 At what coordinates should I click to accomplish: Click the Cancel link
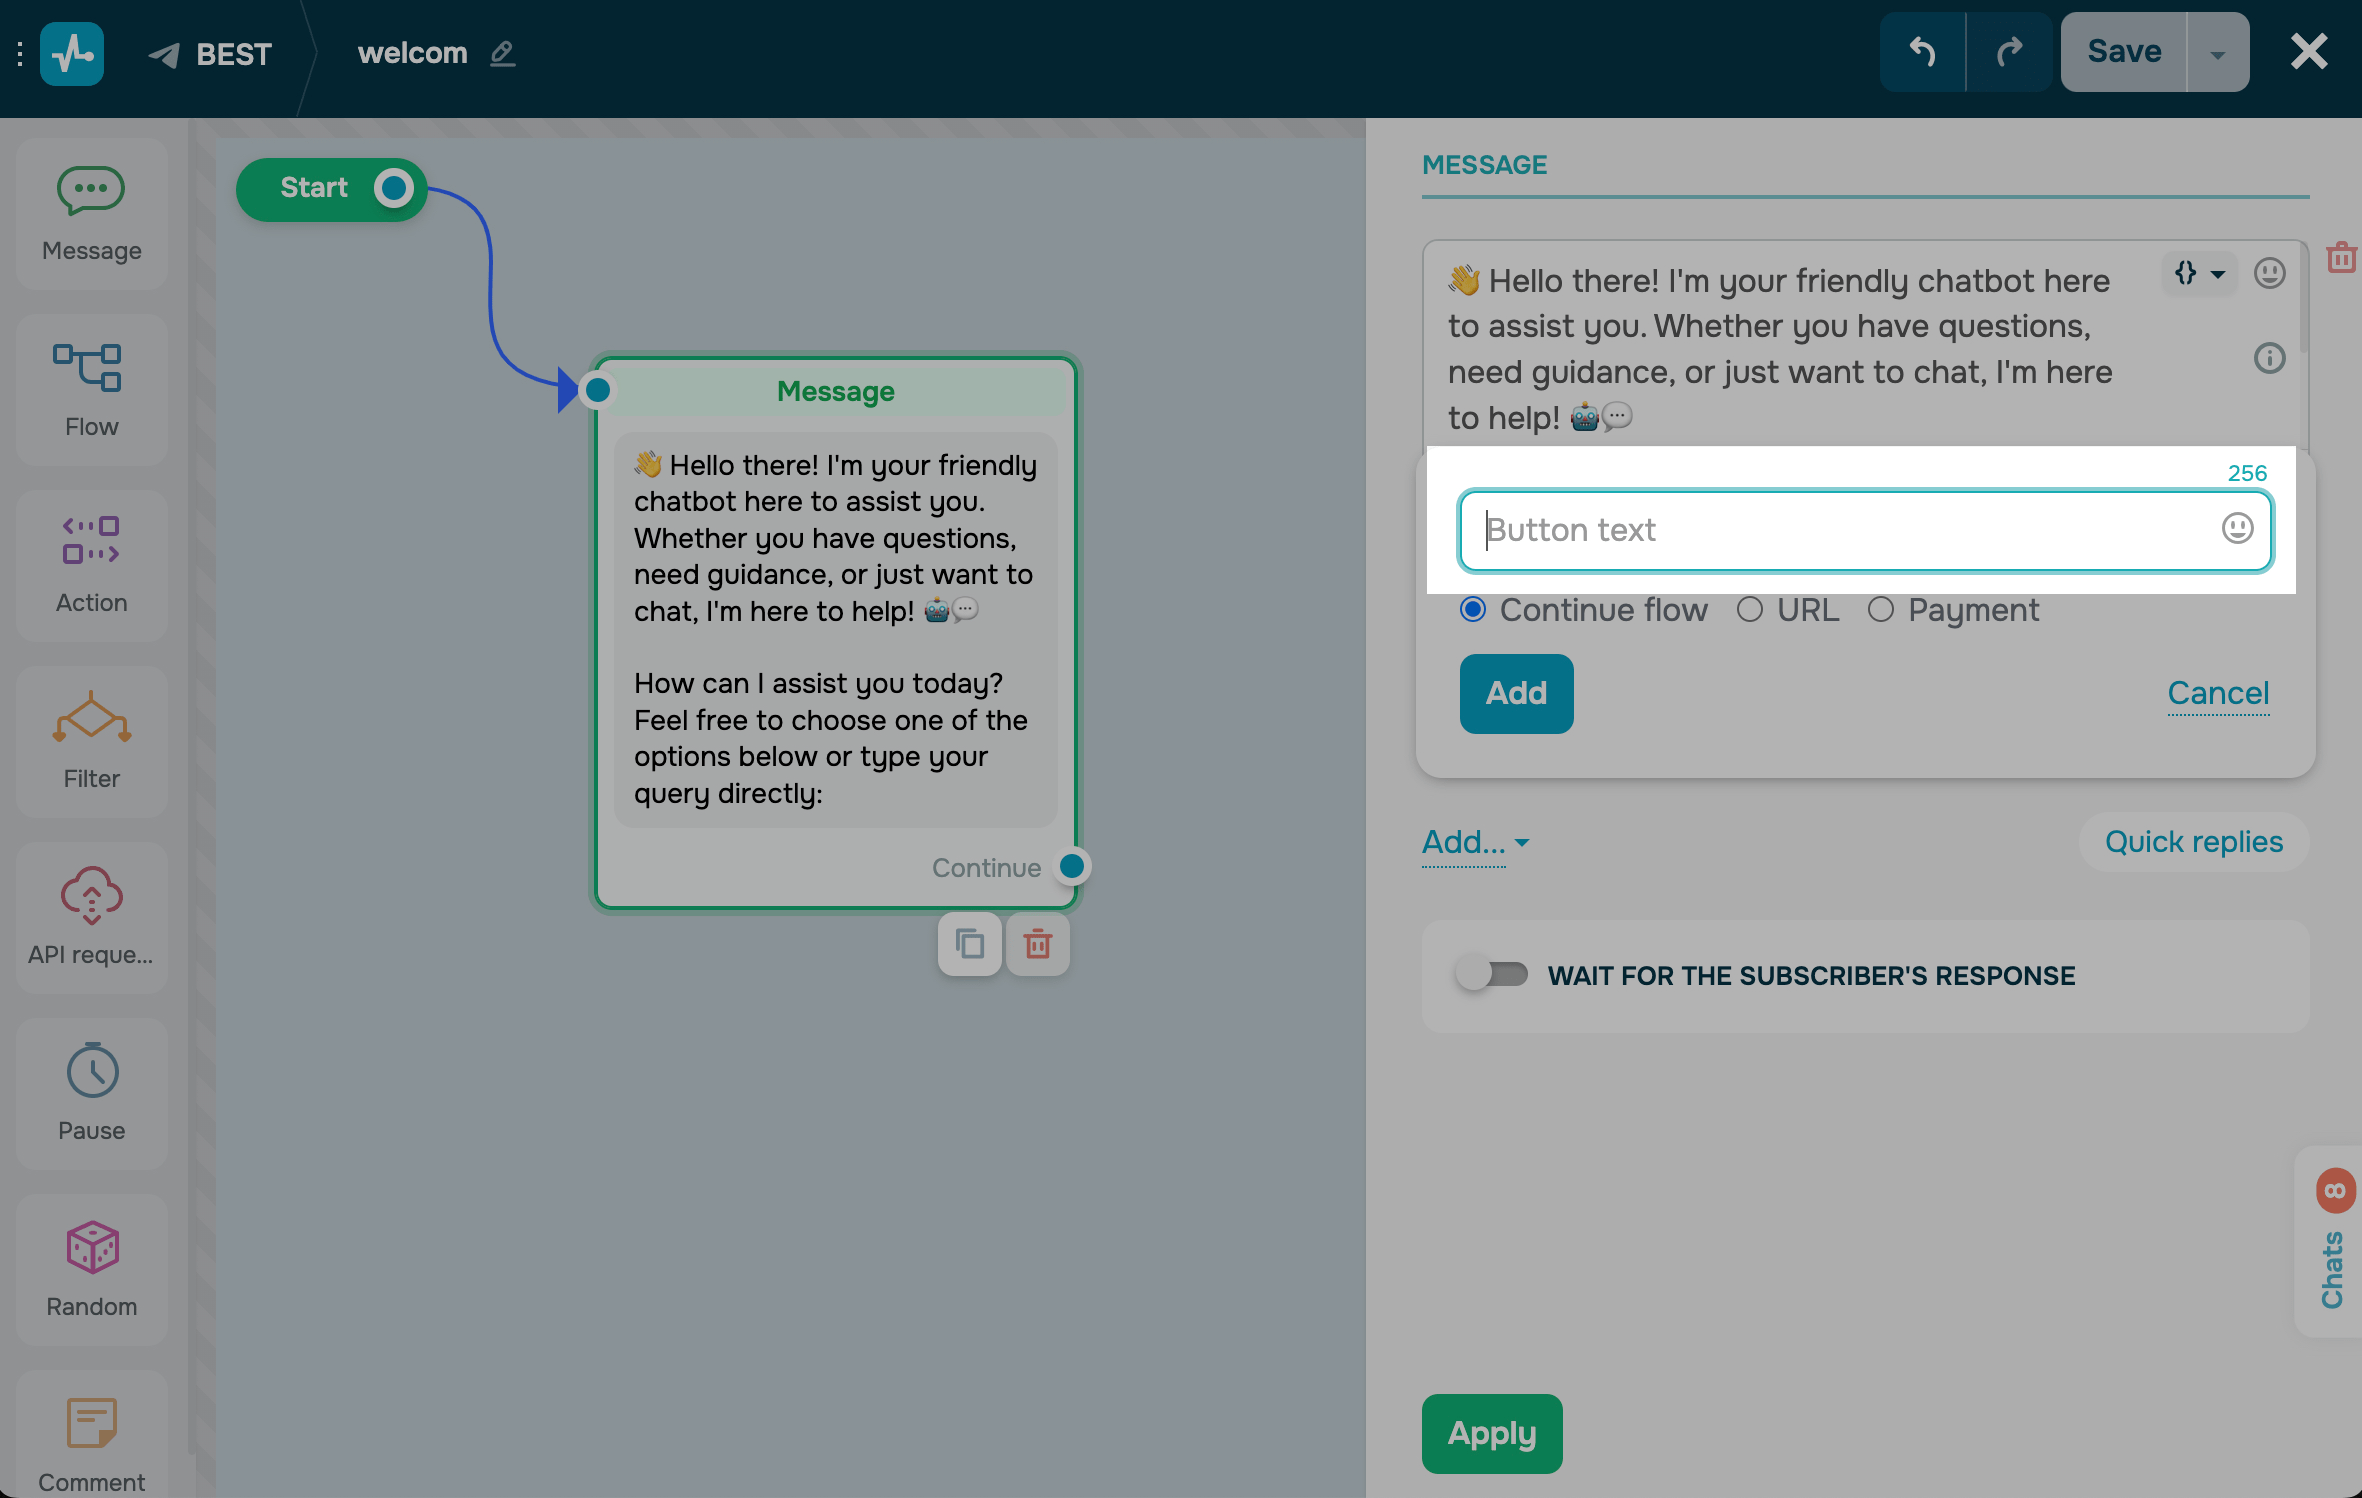(x=2217, y=693)
